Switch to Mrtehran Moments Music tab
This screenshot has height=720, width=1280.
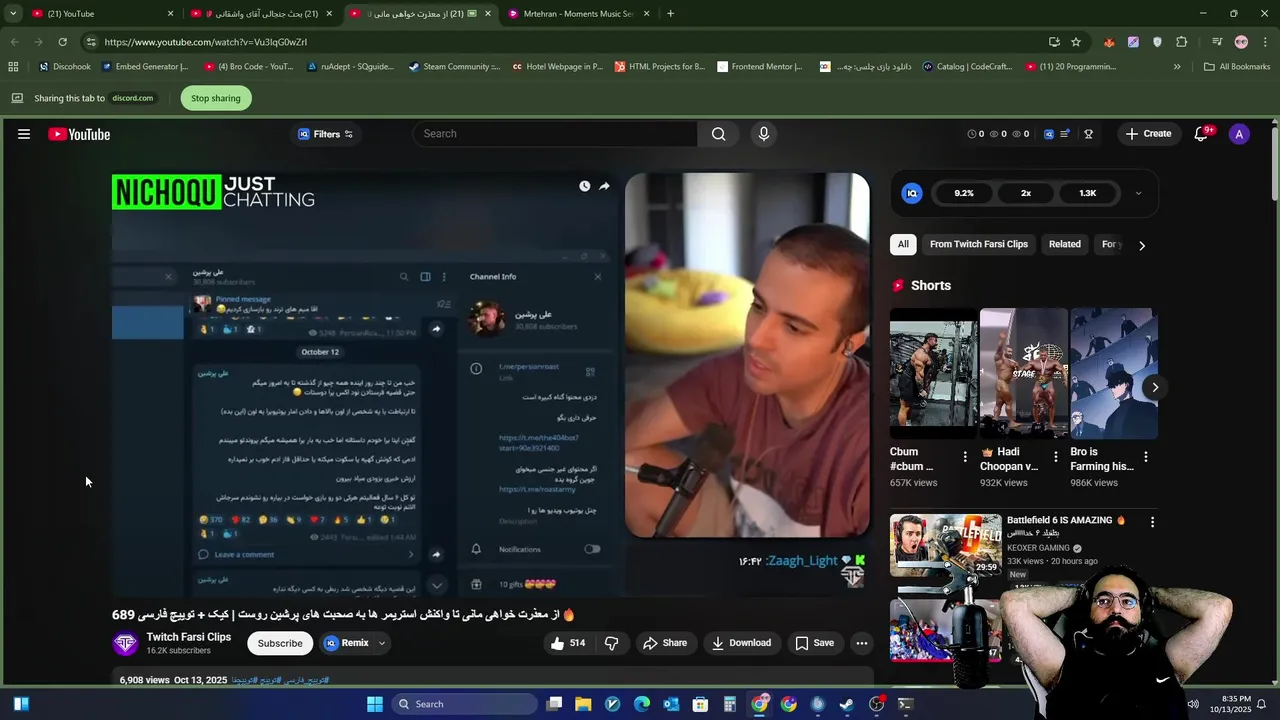pos(579,14)
